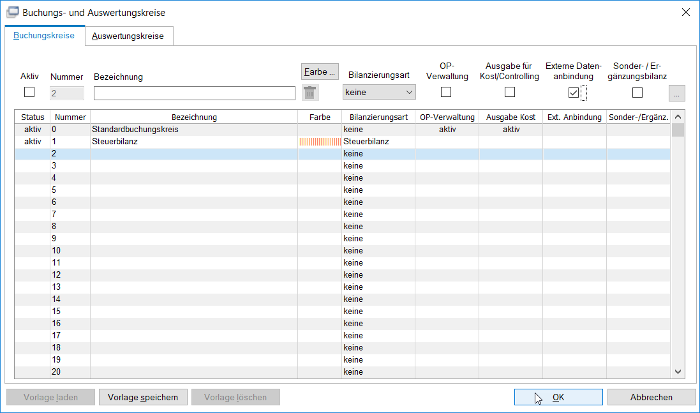Uncheck Externe Datenanbindung checkbox
This screenshot has height=413, width=700.
pos(574,92)
